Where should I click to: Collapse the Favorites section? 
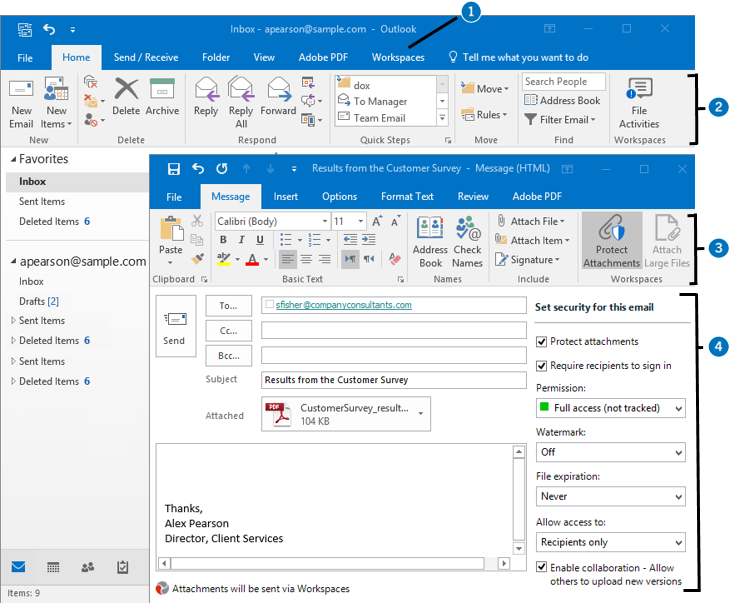pyautogui.click(x=14, y=159)
